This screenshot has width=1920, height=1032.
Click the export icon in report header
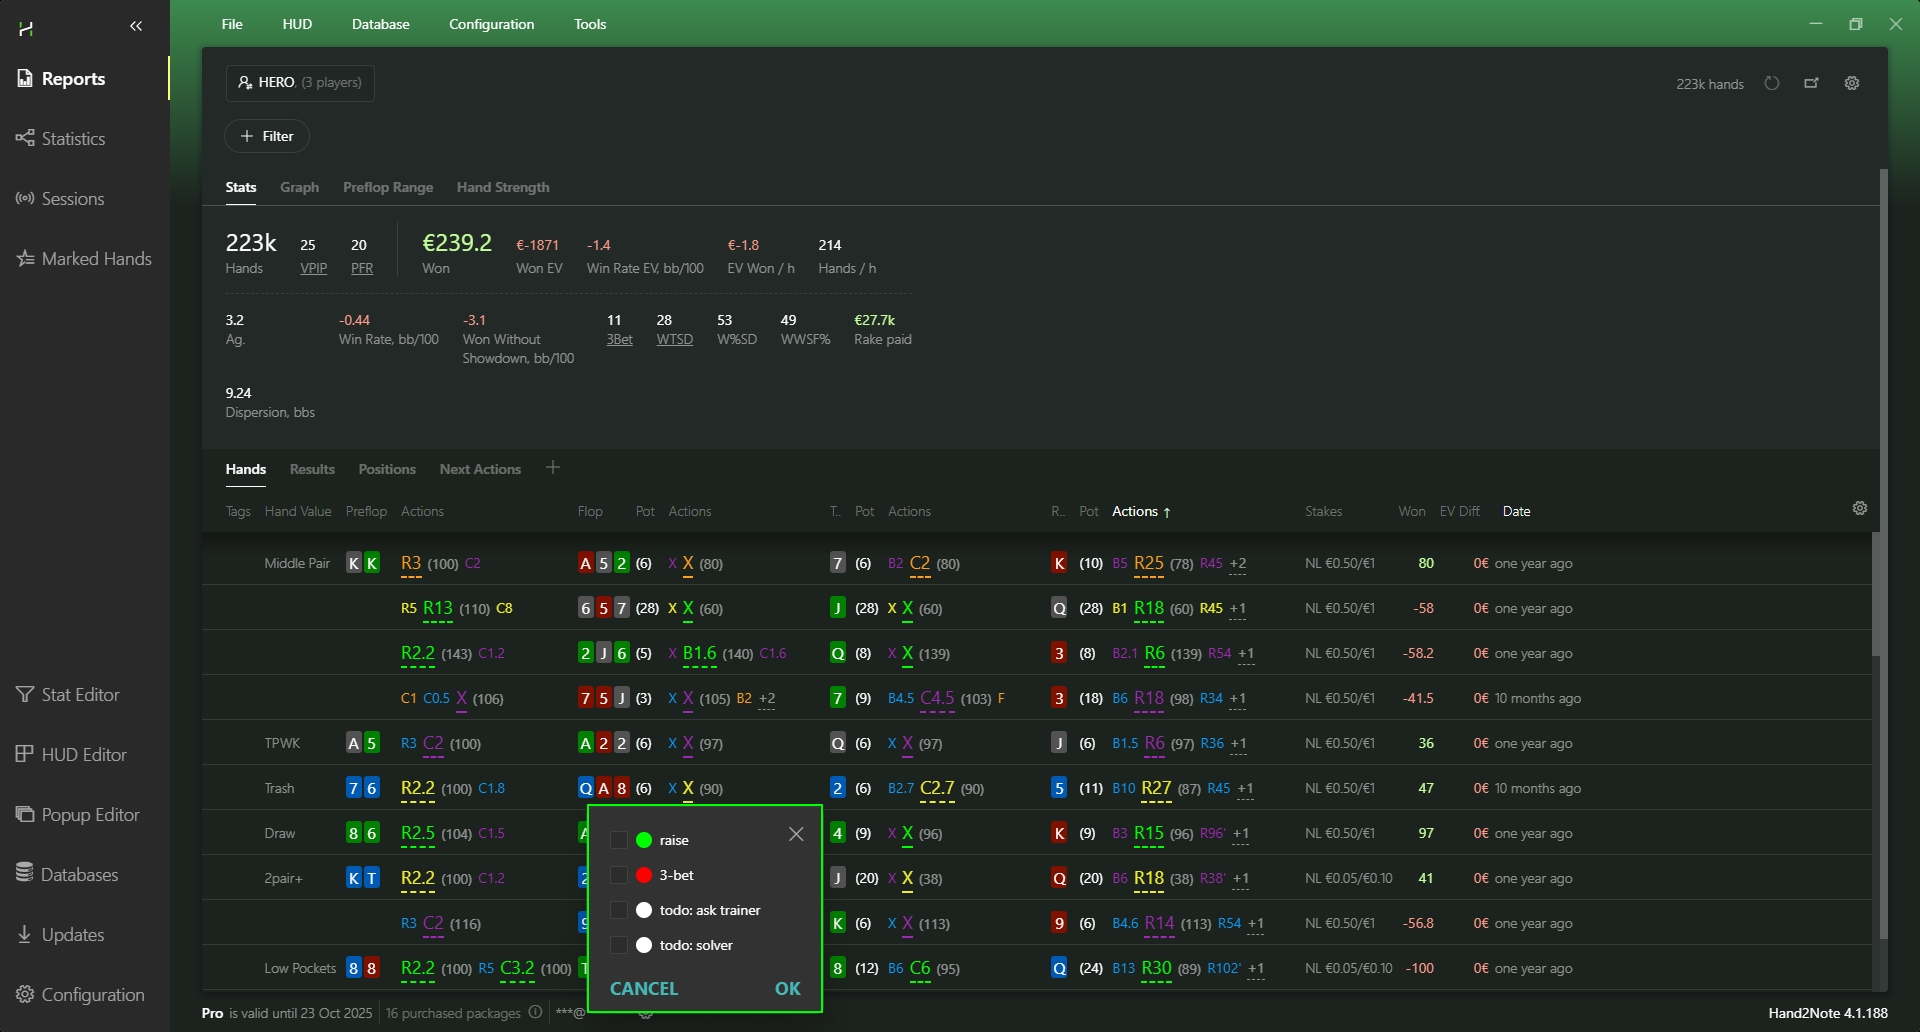point(1811,83)
